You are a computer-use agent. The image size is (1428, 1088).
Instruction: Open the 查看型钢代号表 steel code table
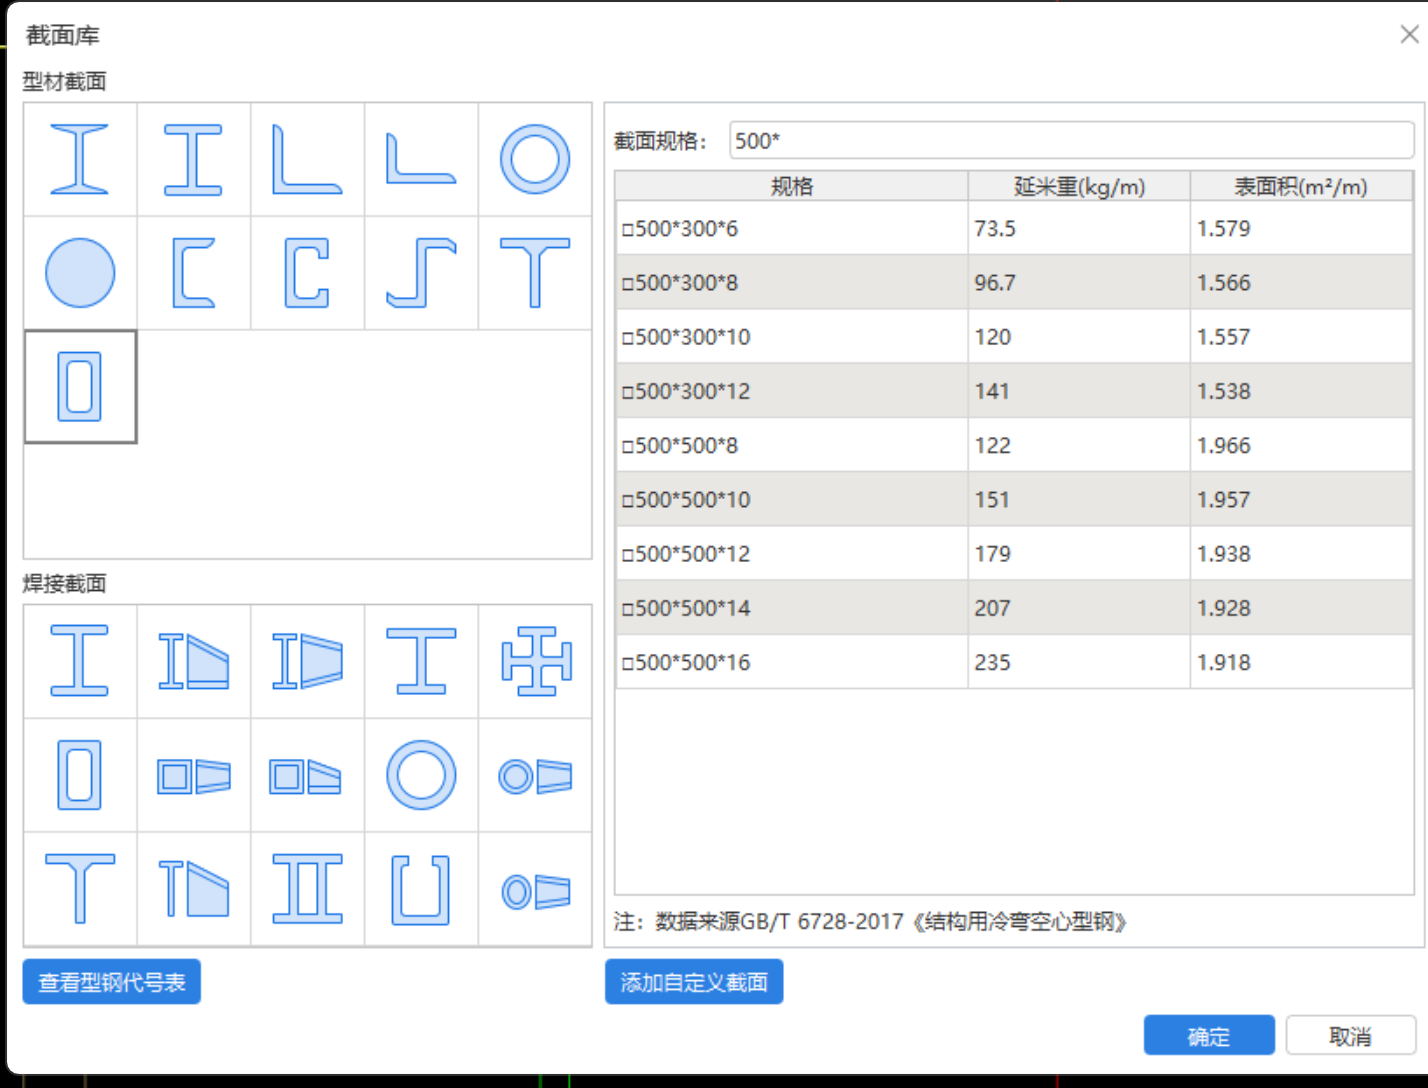112,982
